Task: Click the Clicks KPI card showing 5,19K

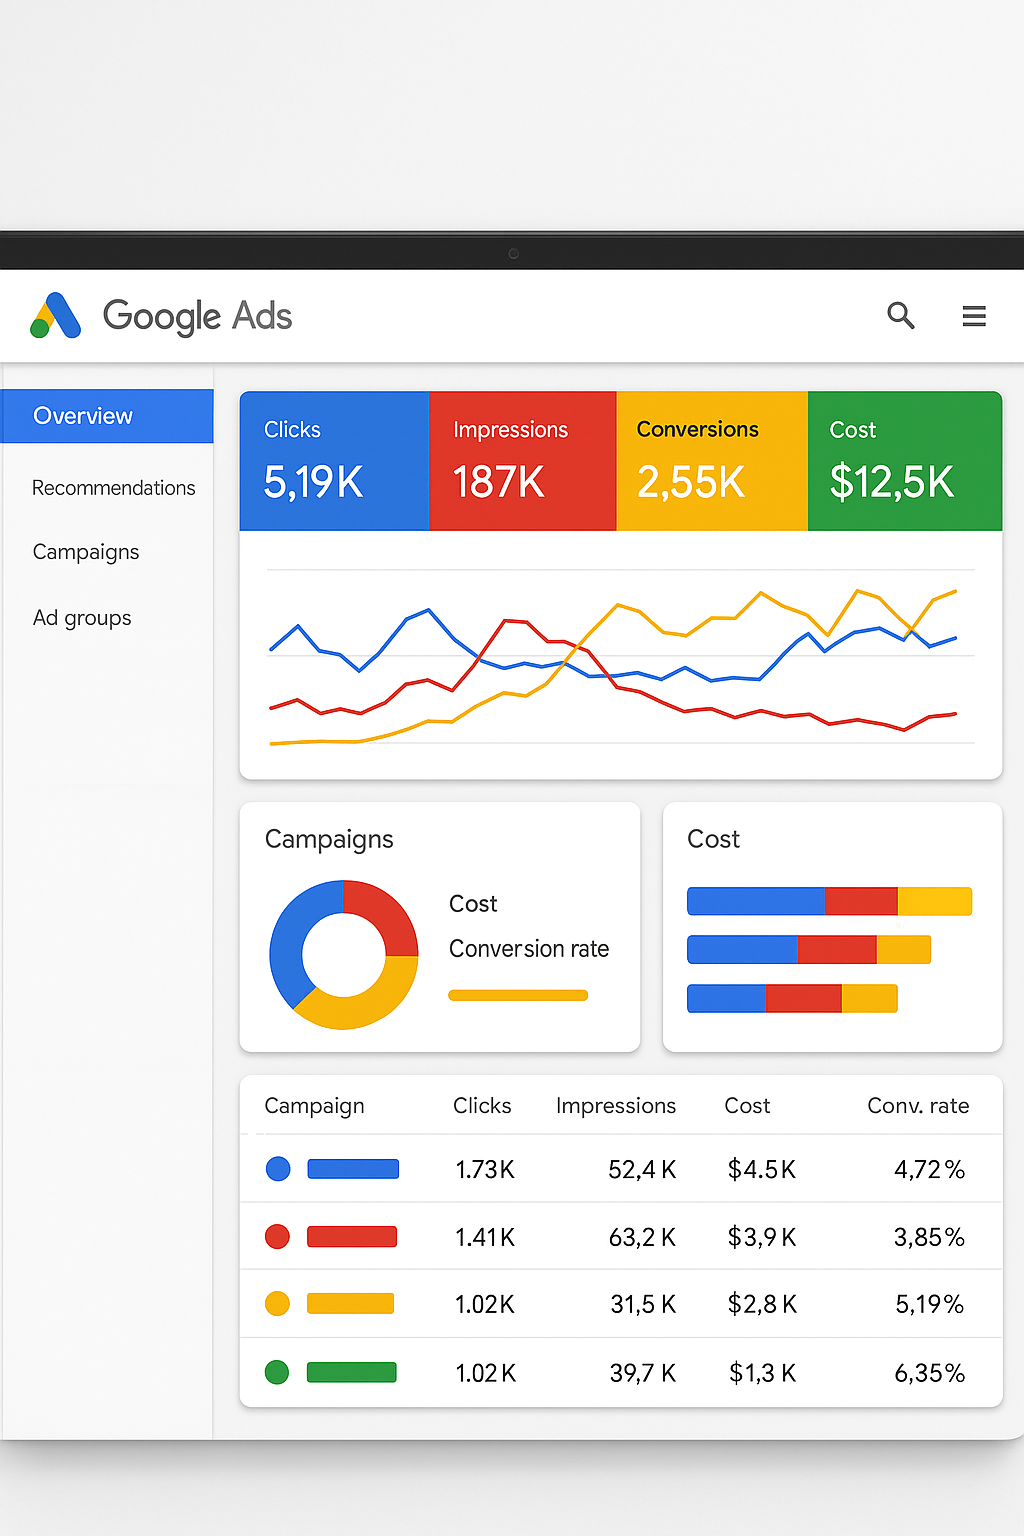Action: point(334,460)
